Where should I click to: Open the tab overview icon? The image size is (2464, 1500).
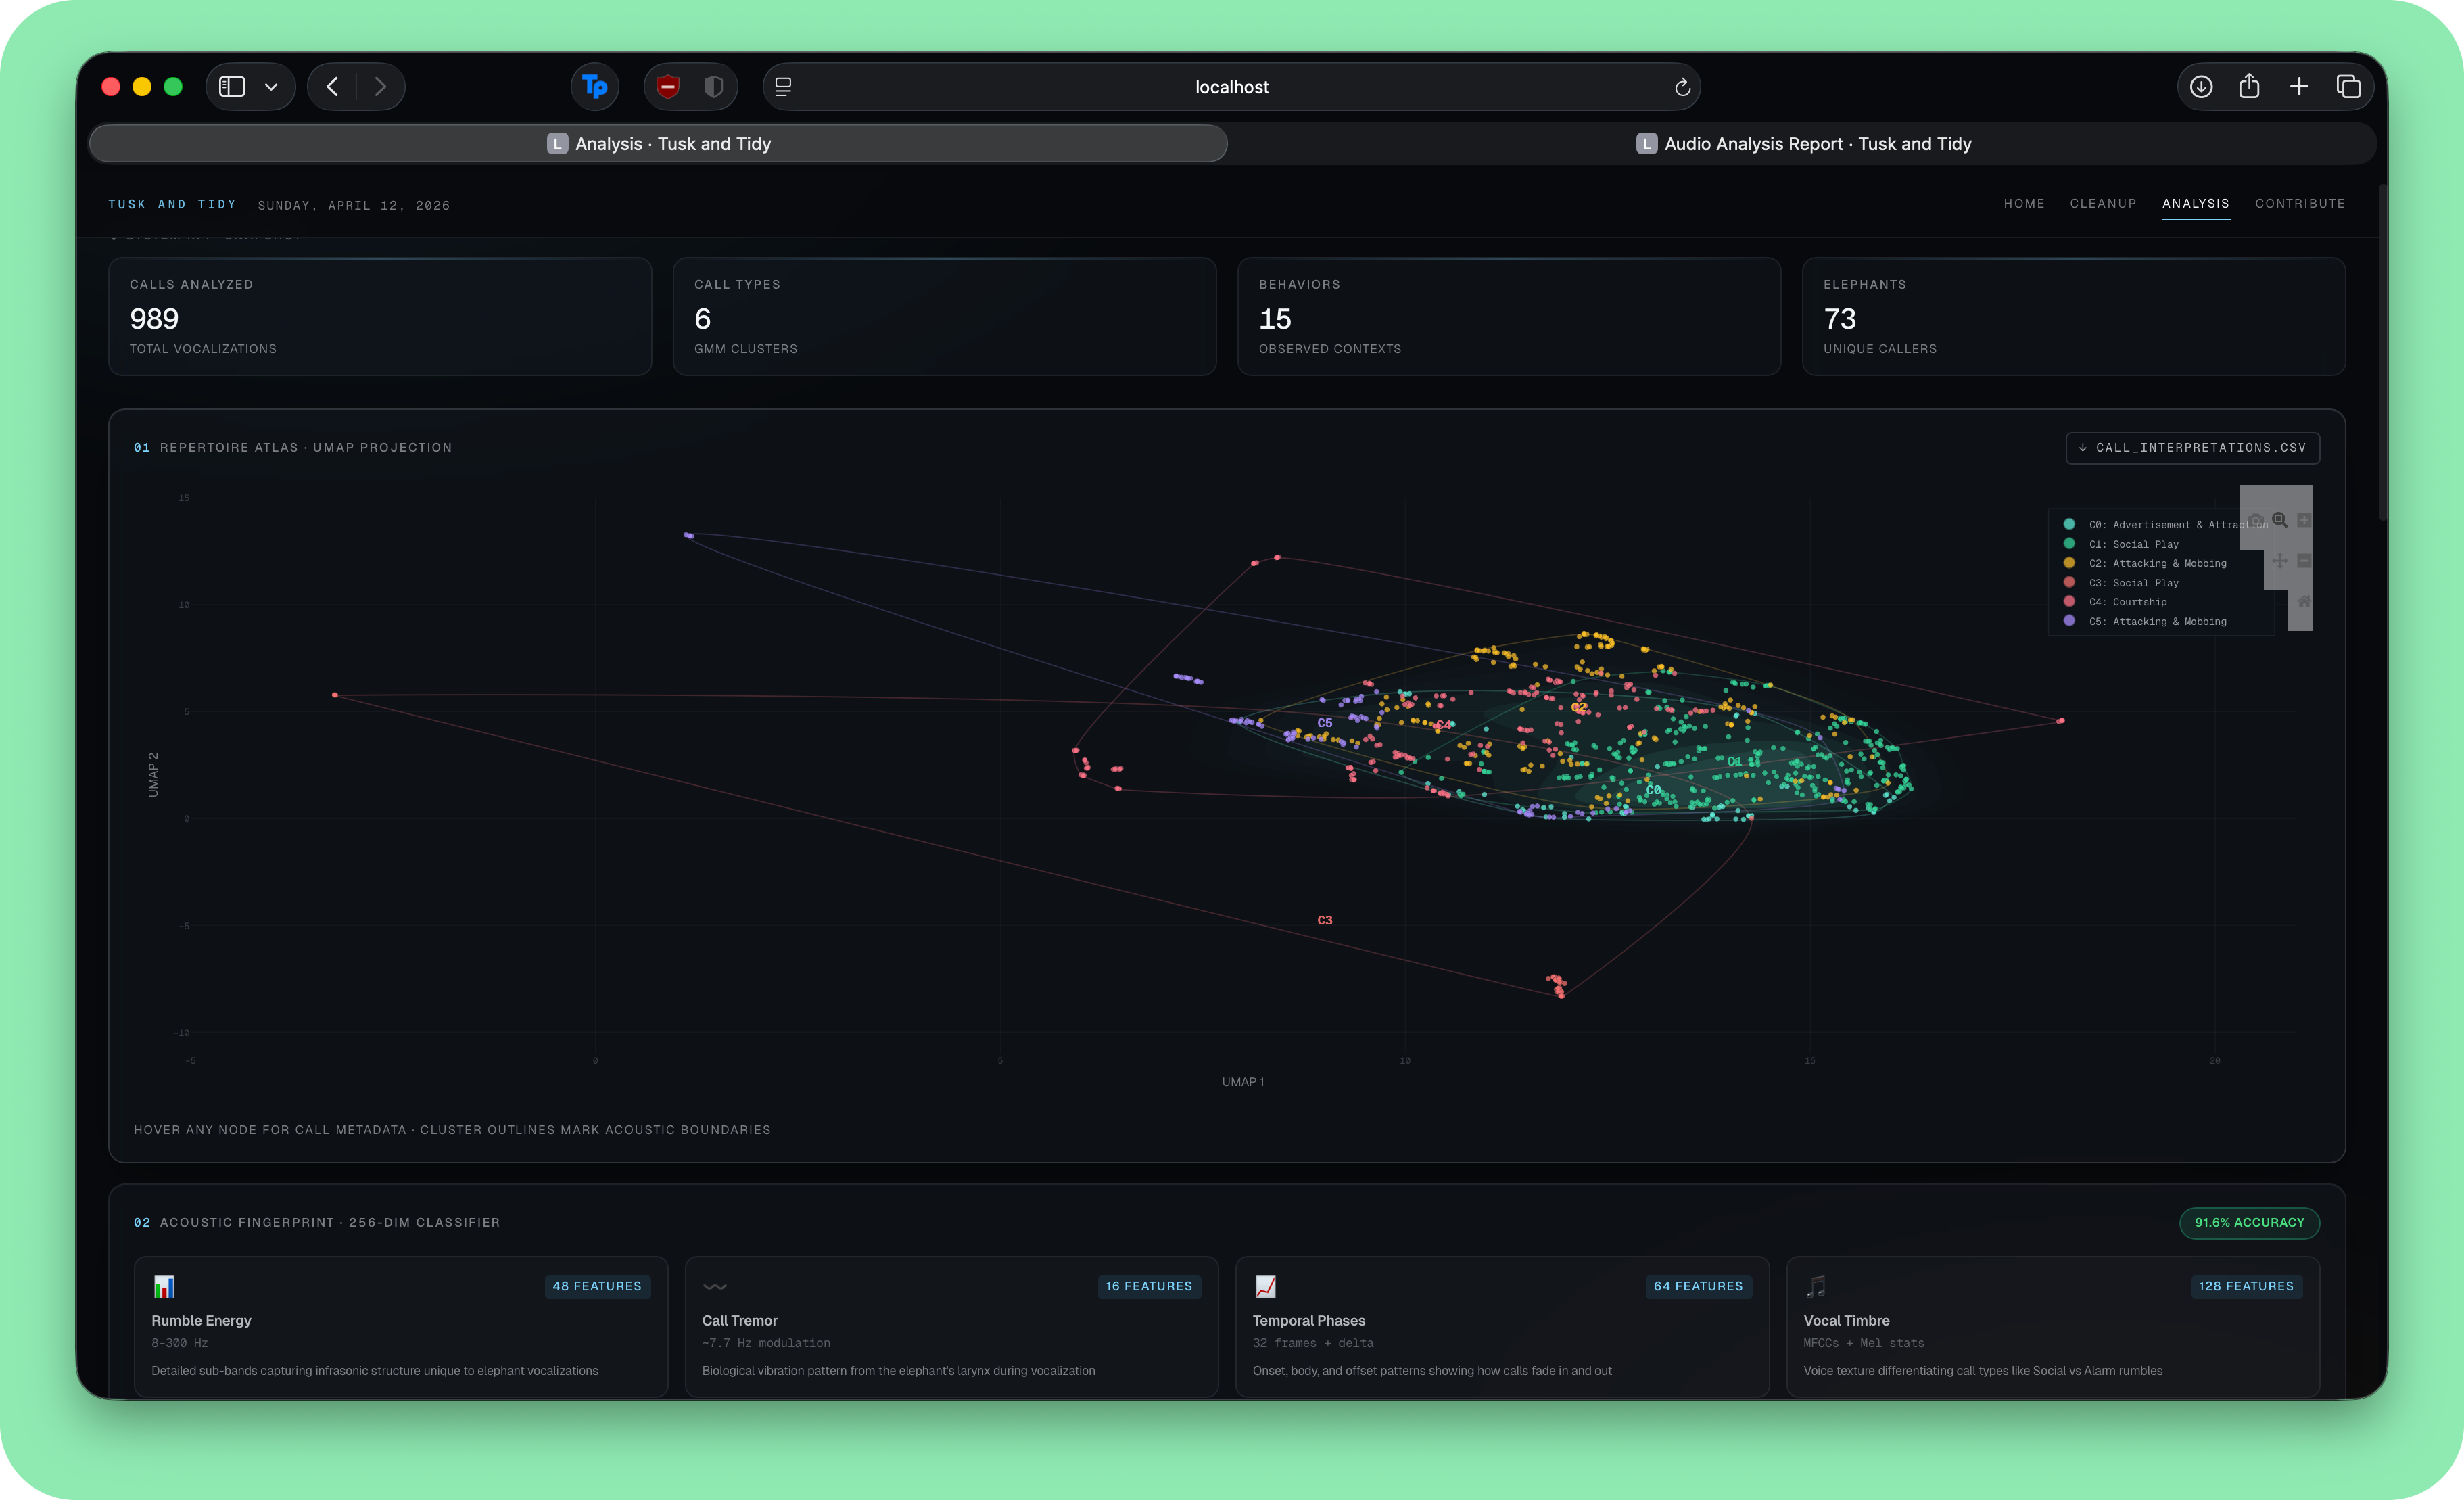2348,87
